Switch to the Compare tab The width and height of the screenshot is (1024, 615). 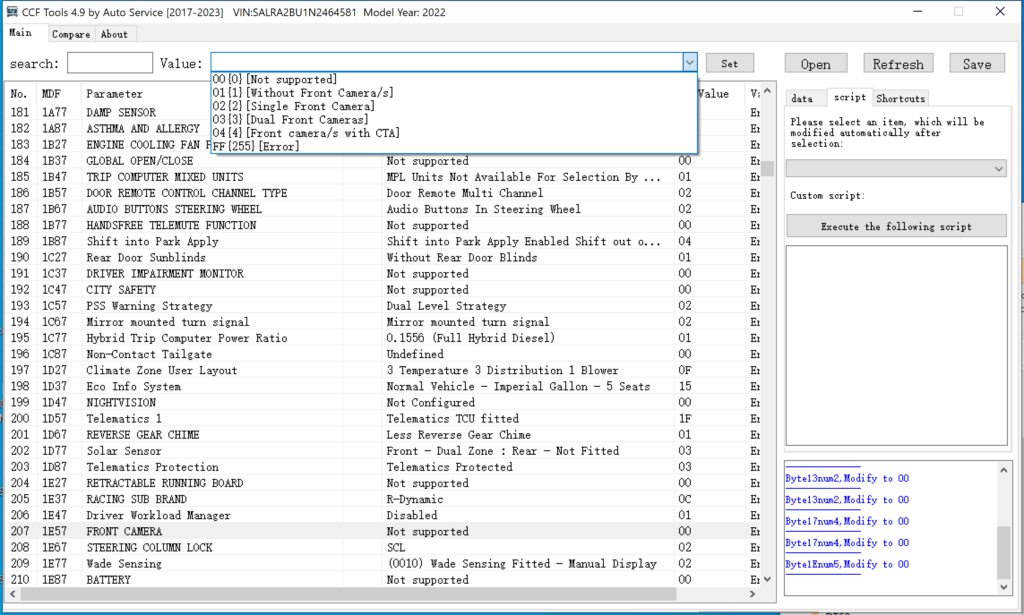(x=70, y=33)
